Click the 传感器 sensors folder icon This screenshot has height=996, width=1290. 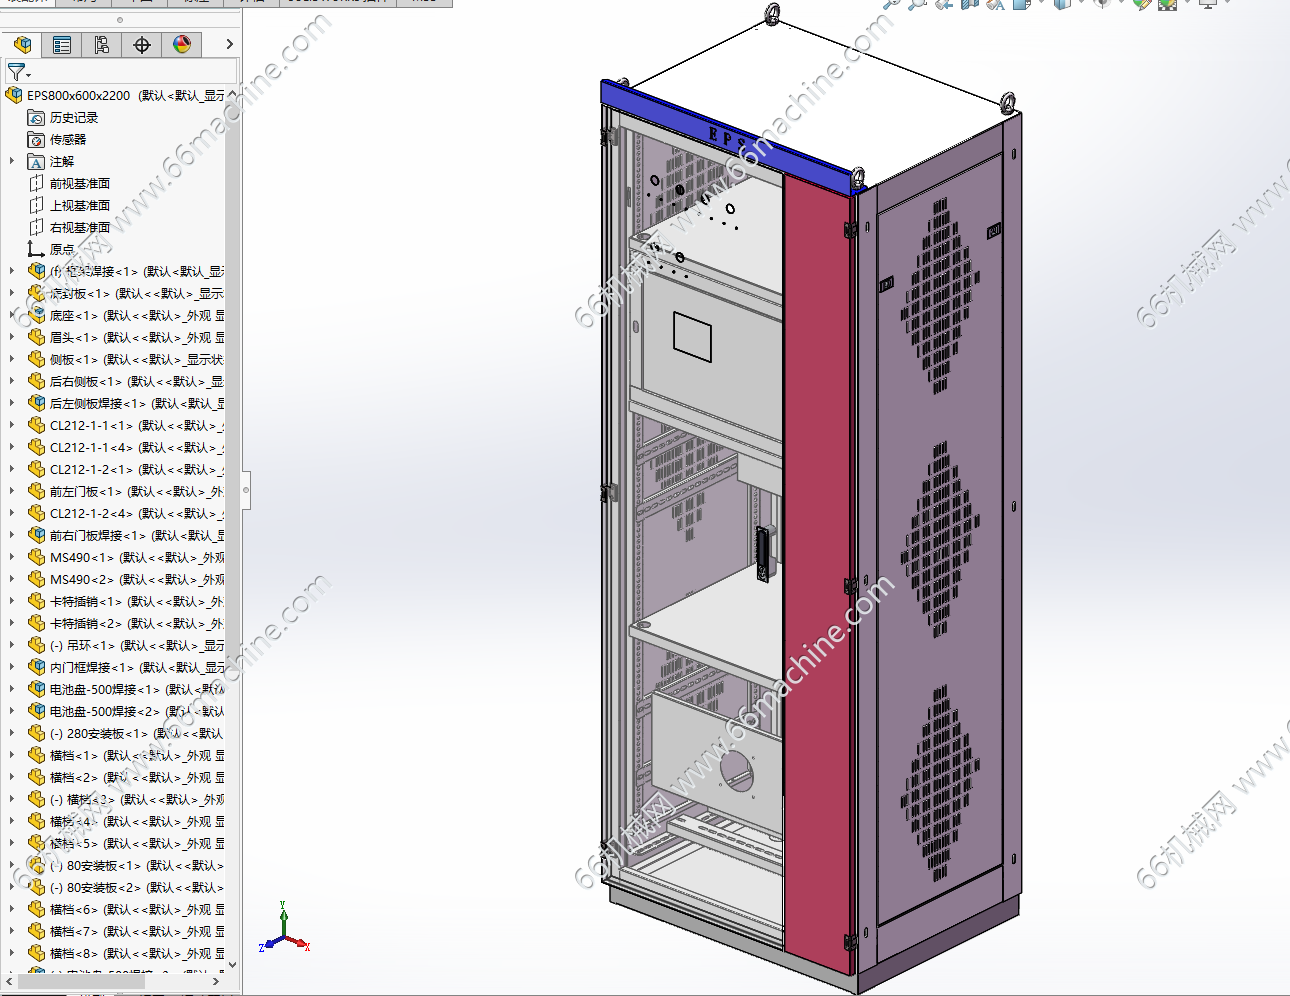[36, 139]
